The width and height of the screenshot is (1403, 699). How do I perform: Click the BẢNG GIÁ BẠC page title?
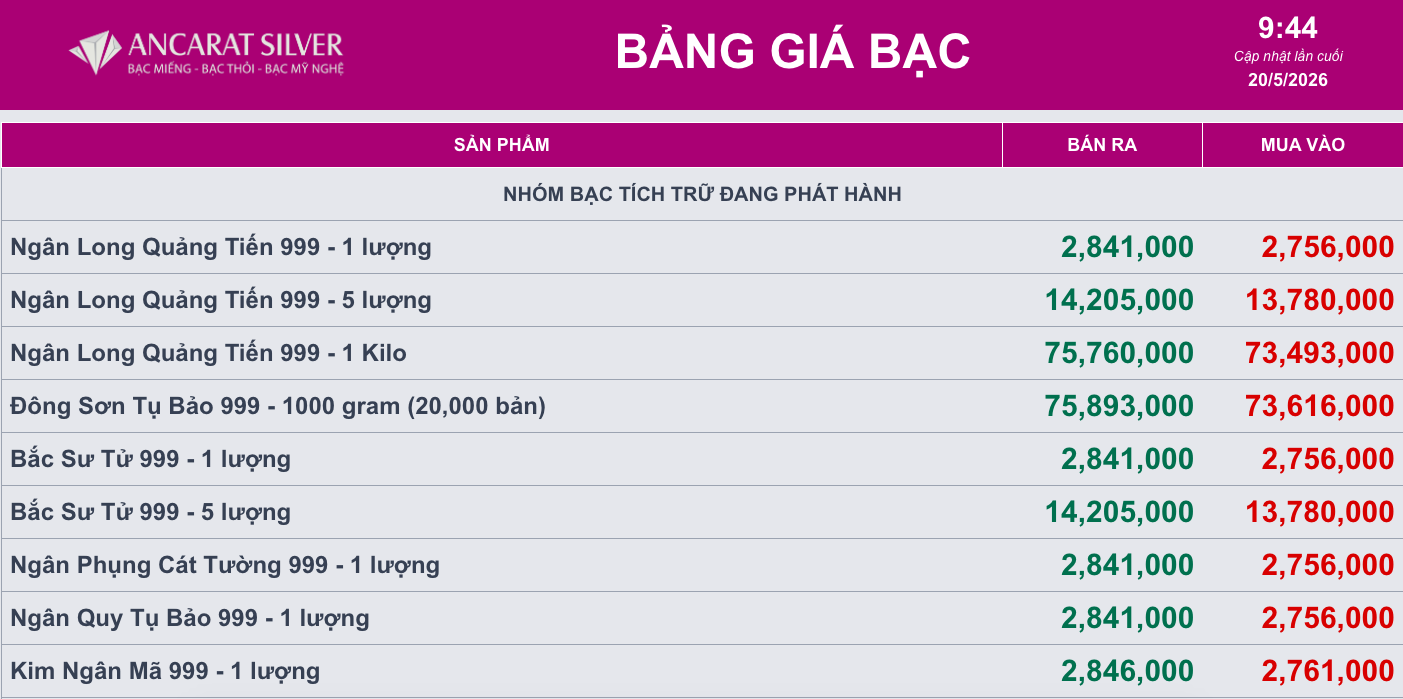click(792, 51)
